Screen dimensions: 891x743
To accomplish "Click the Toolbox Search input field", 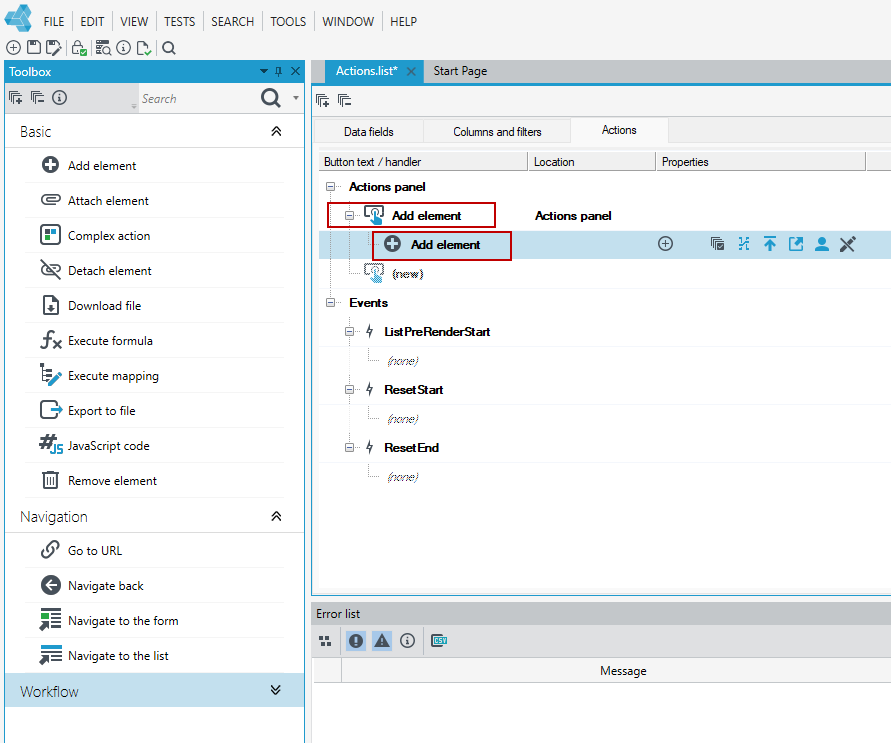I will point(199,98).
